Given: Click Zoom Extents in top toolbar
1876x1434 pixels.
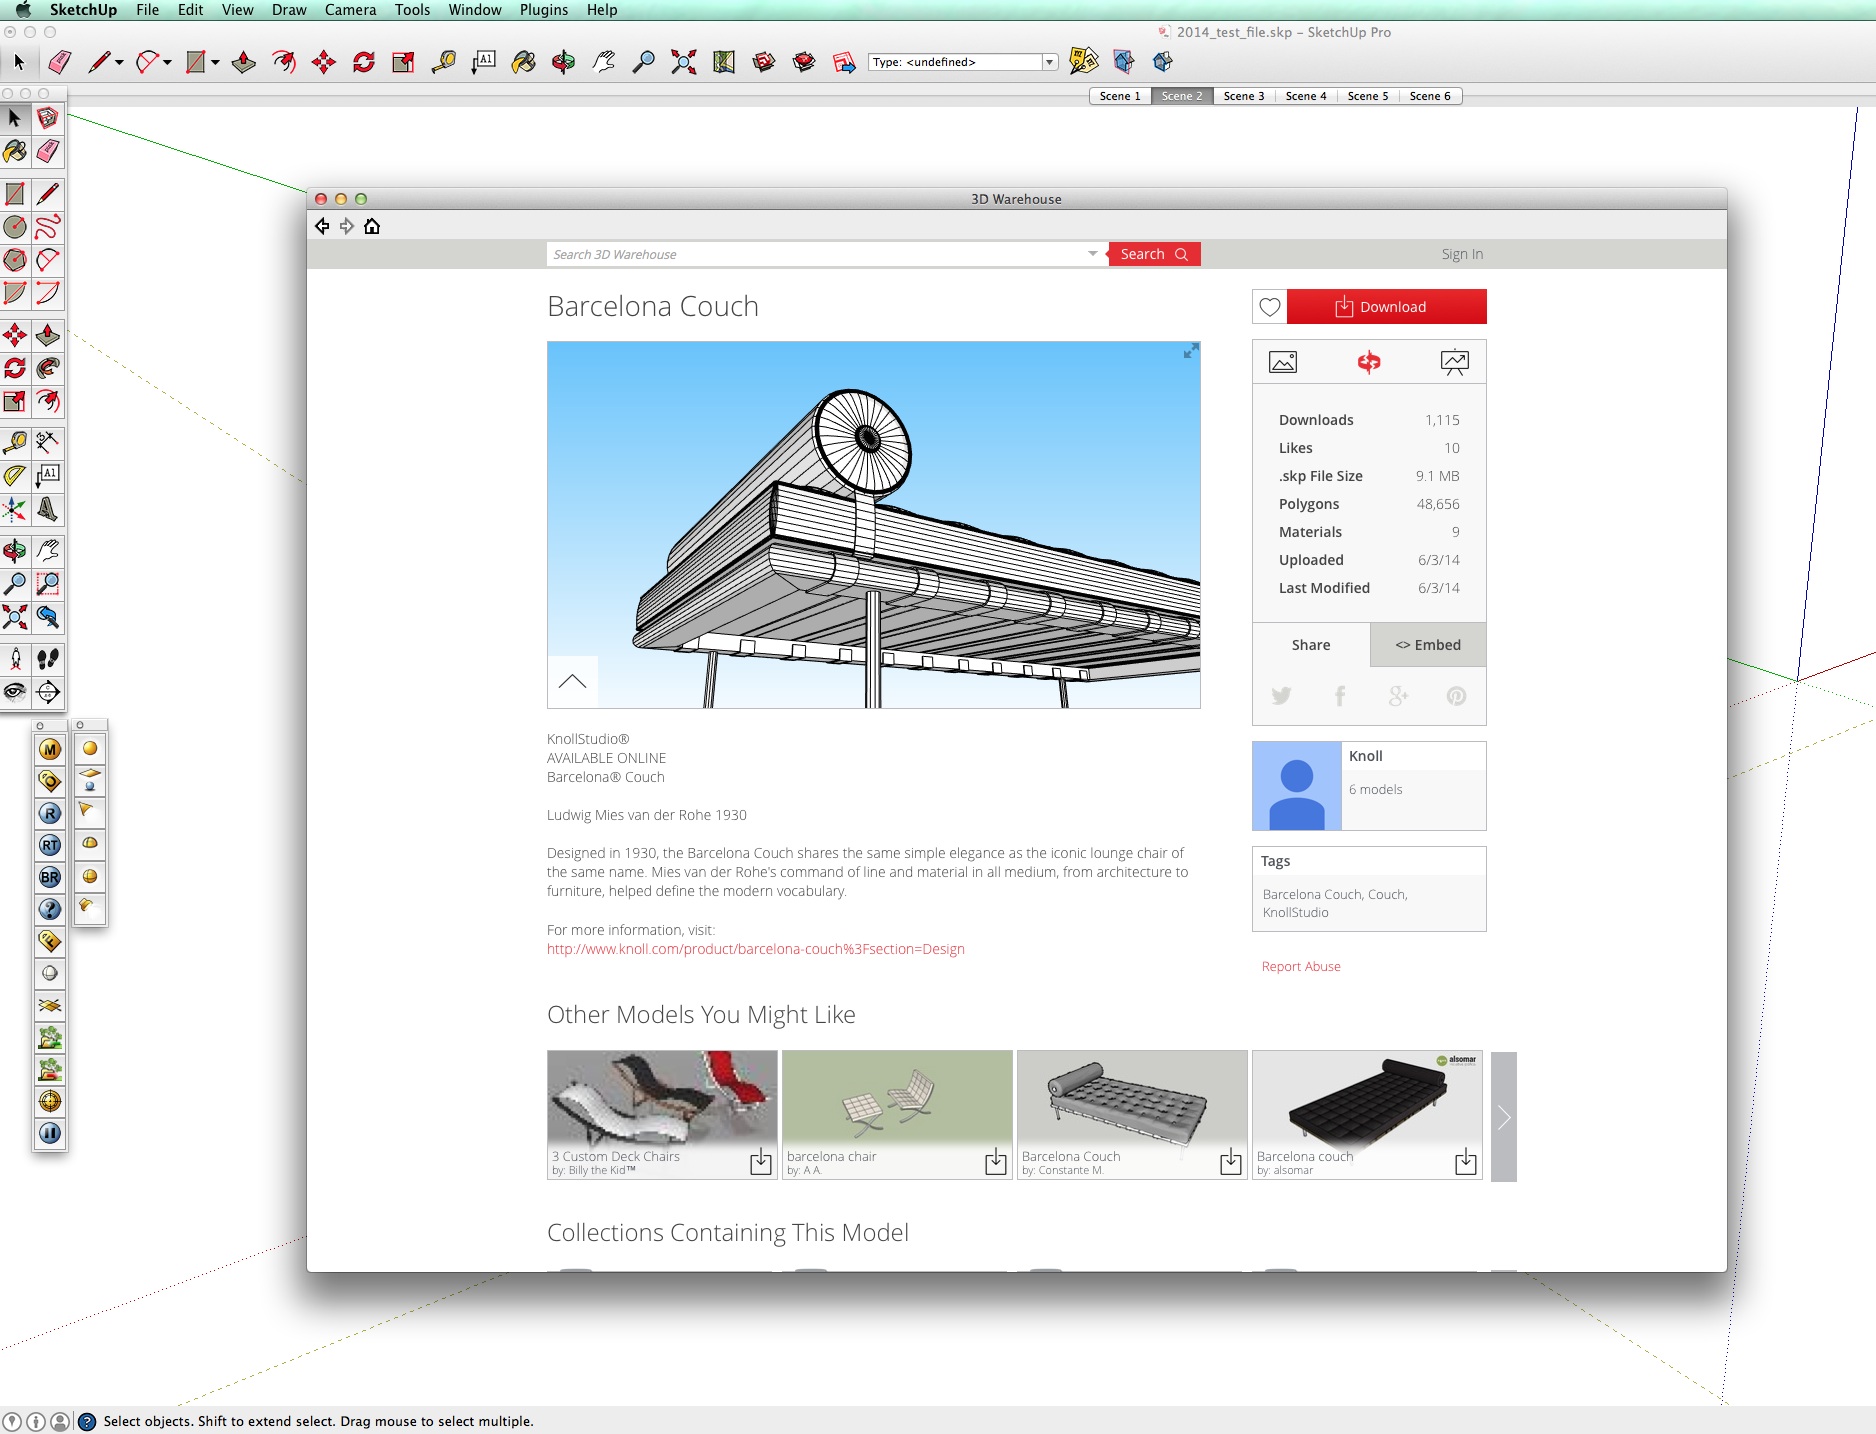Looking at the screenshot, I should pos(684,62).
